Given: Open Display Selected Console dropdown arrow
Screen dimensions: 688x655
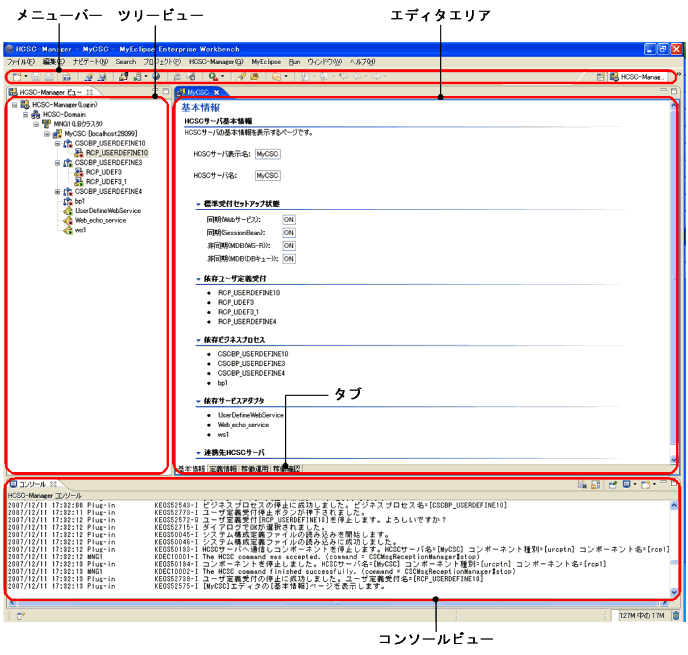Looking at the screenshot, I should (634, 485).
